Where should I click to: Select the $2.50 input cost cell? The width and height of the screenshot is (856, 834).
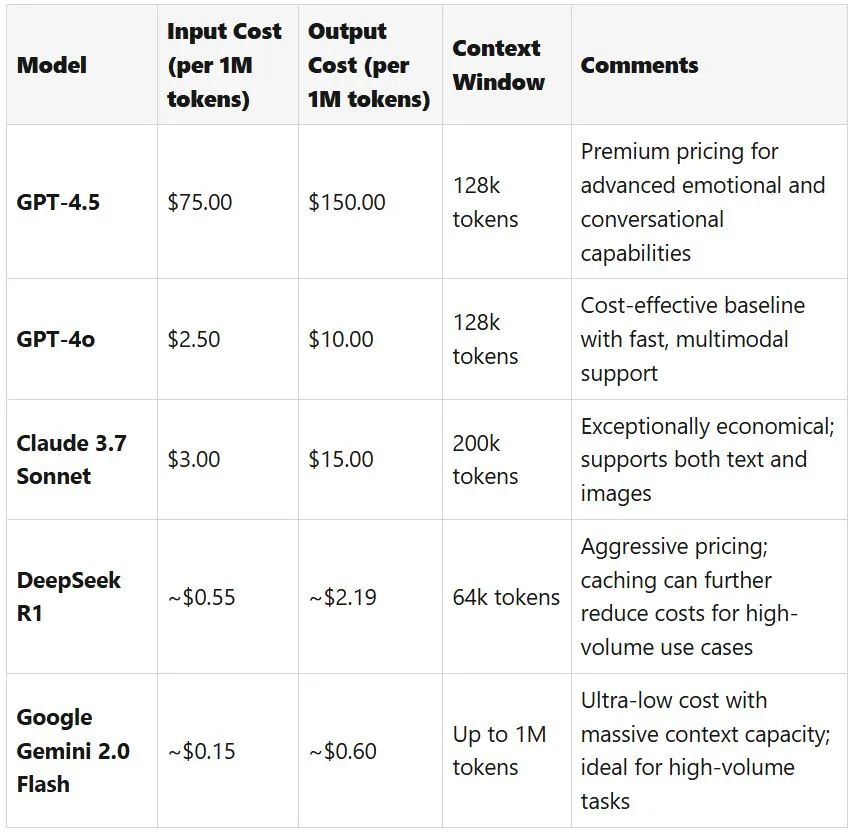(x=194, y=339)
